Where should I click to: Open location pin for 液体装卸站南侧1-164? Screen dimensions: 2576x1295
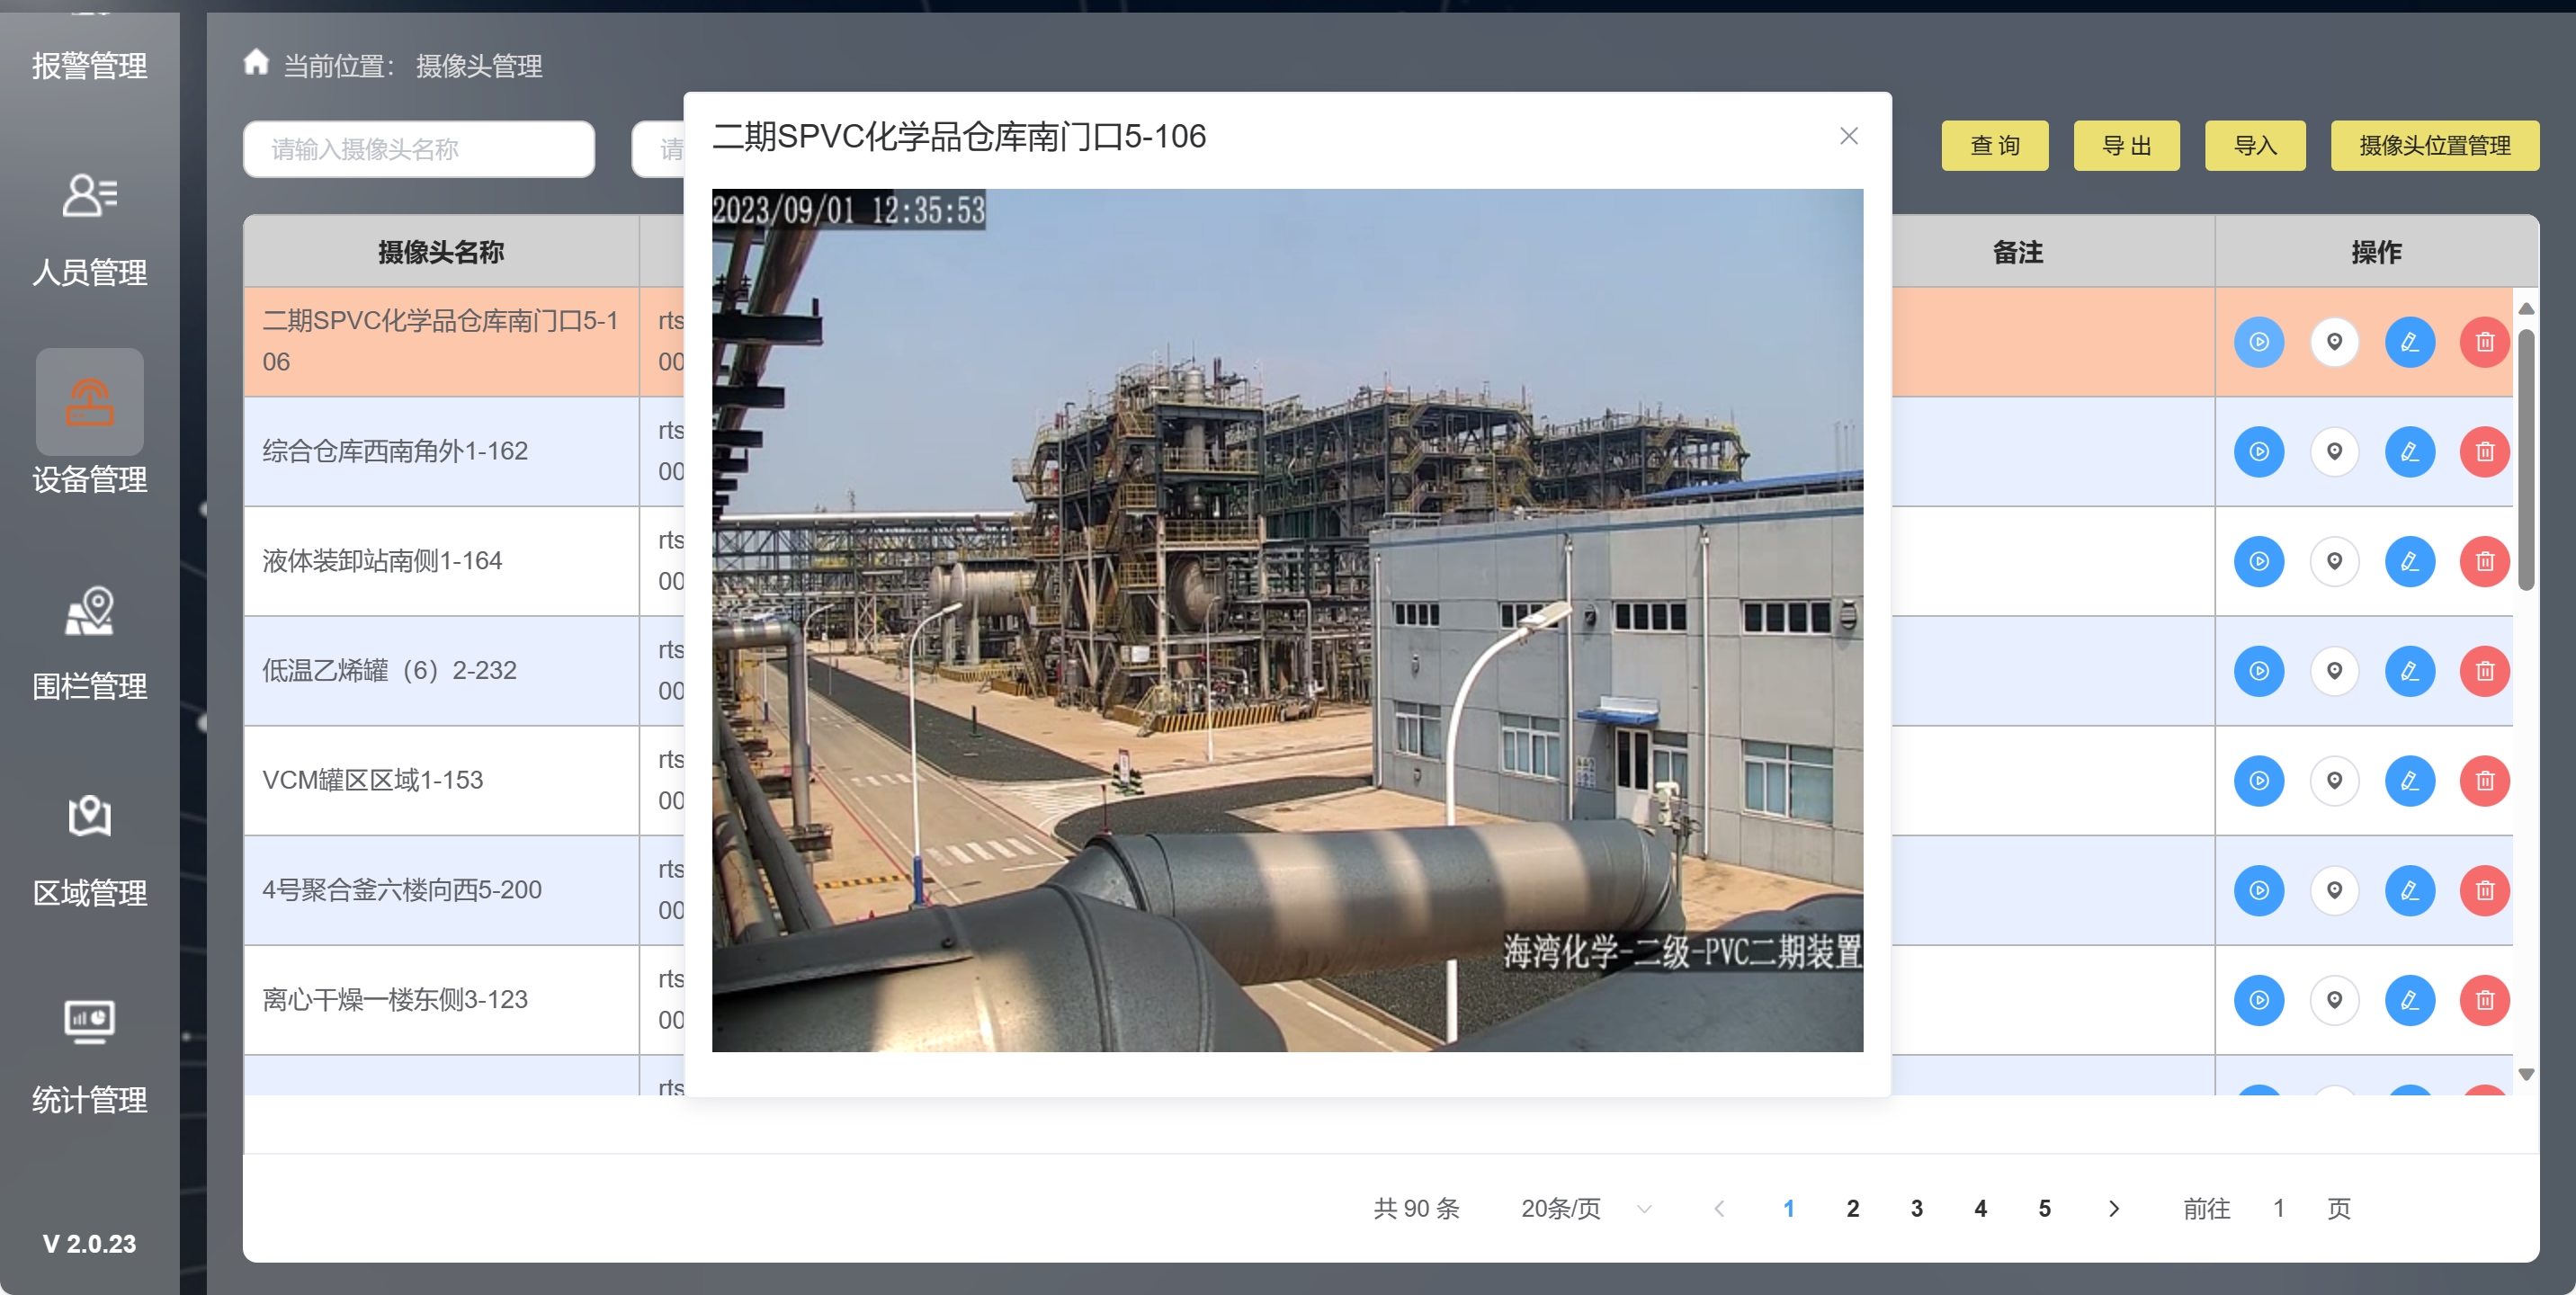[x=2333, y=561]
